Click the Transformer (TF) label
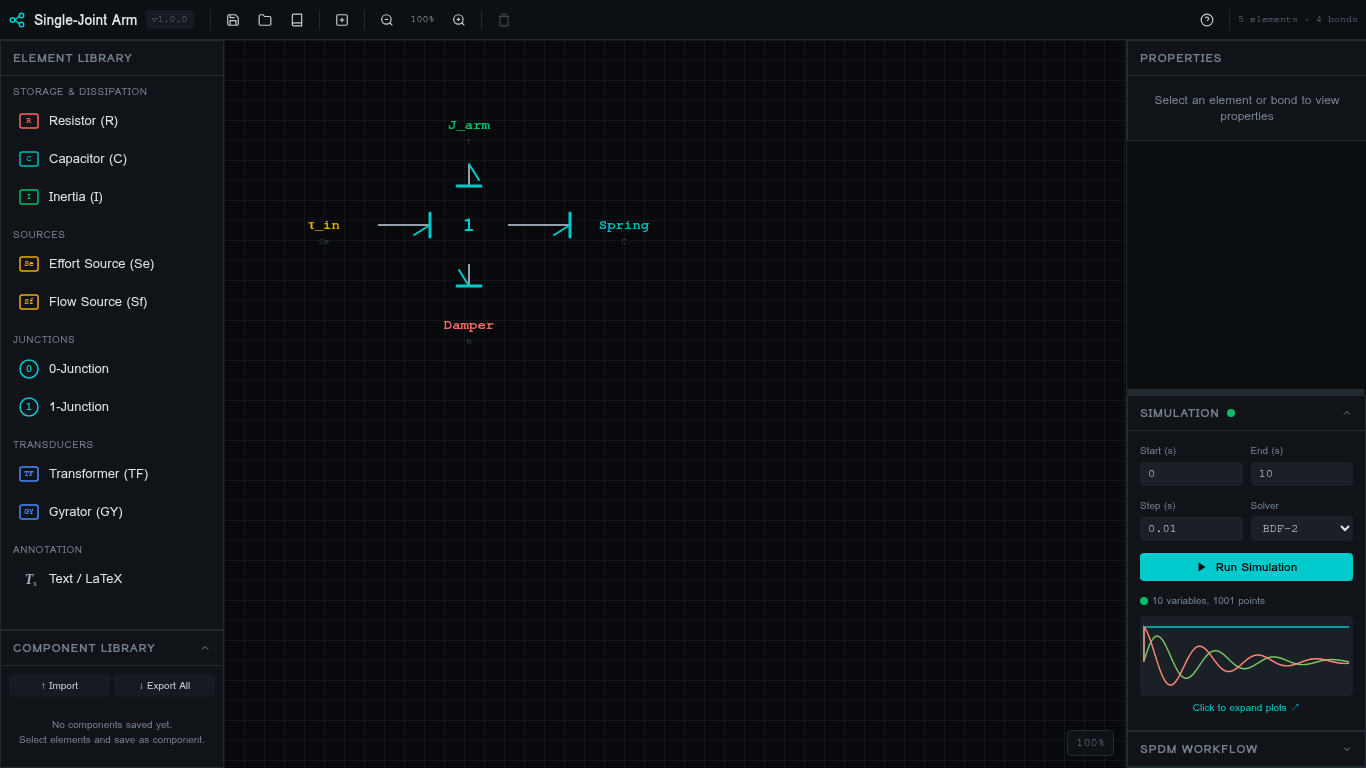The image size is (1366, 768). tap(98, 474)
